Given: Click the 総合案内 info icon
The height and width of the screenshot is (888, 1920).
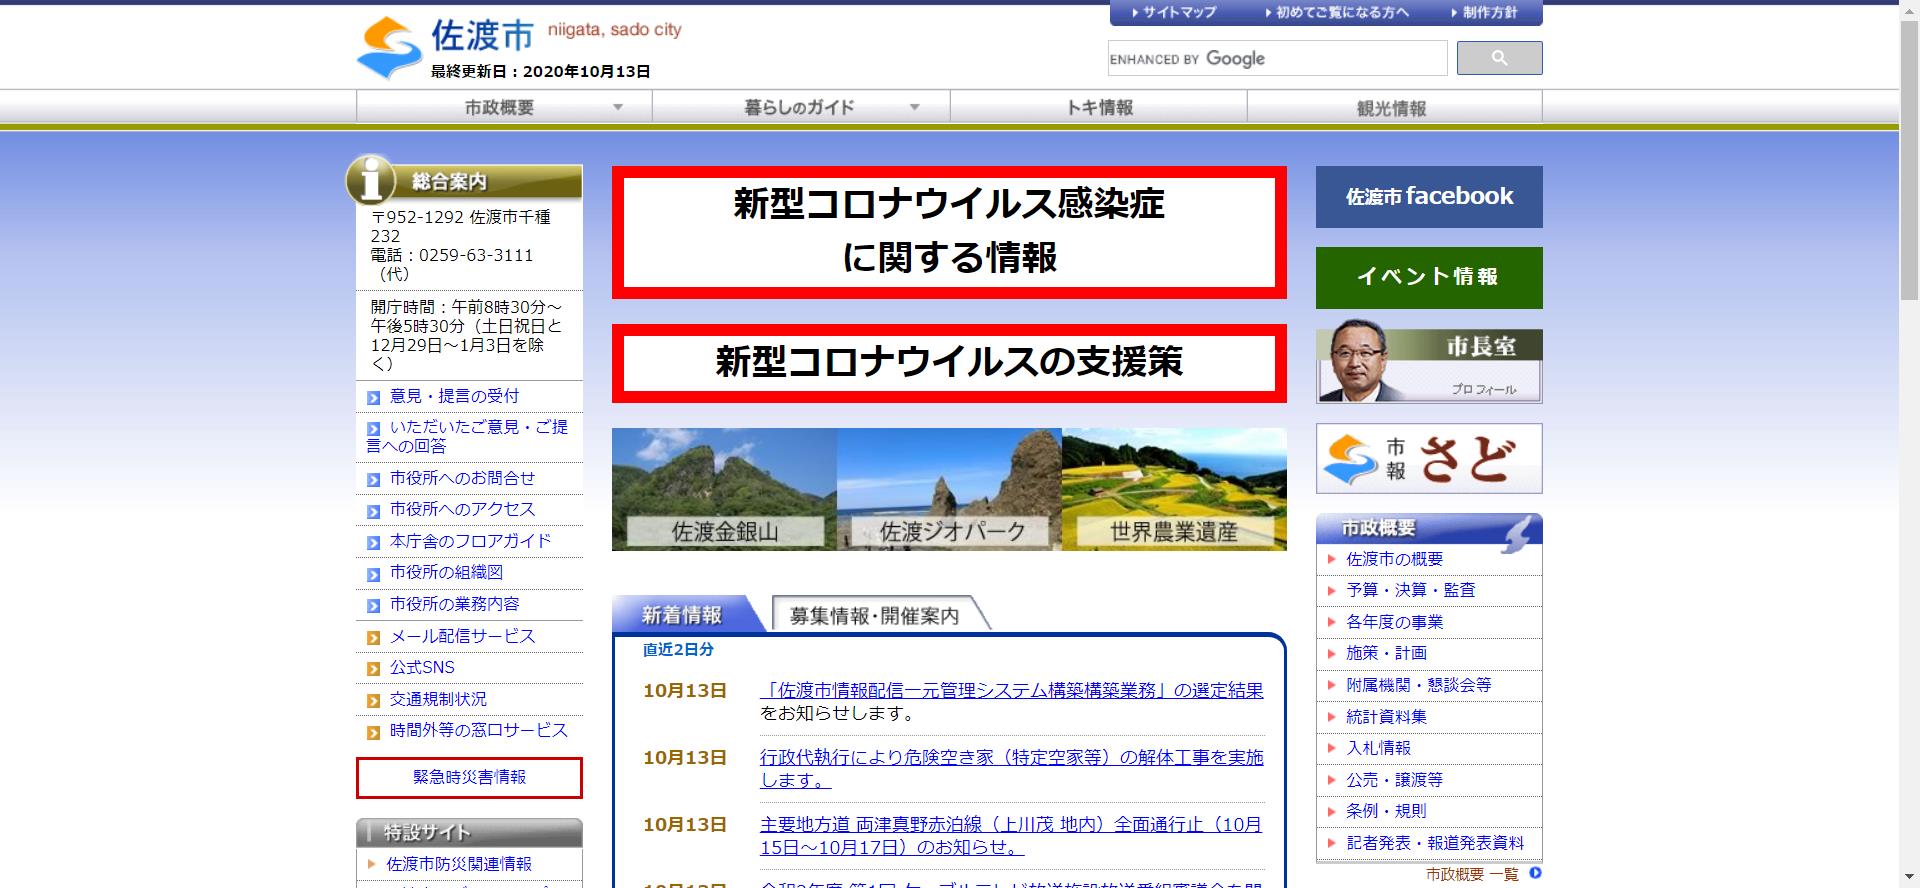Looking at the screenshot, I should tap(371, 180).
